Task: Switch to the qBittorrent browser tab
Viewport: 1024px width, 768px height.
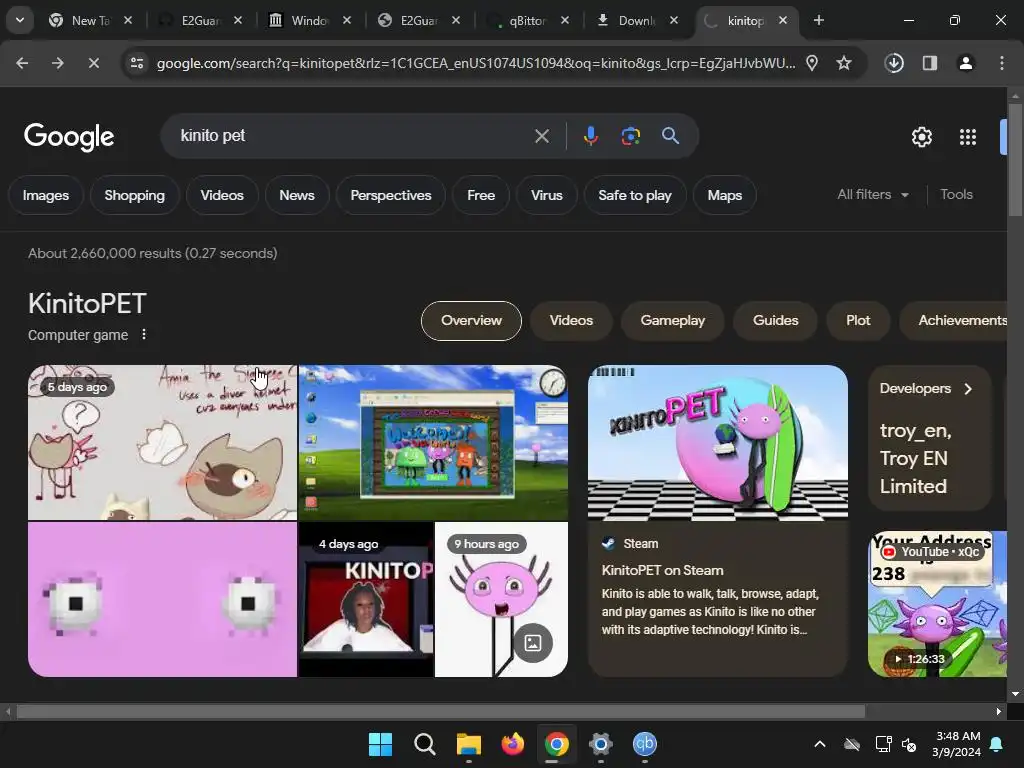Action: click(528, 20)
